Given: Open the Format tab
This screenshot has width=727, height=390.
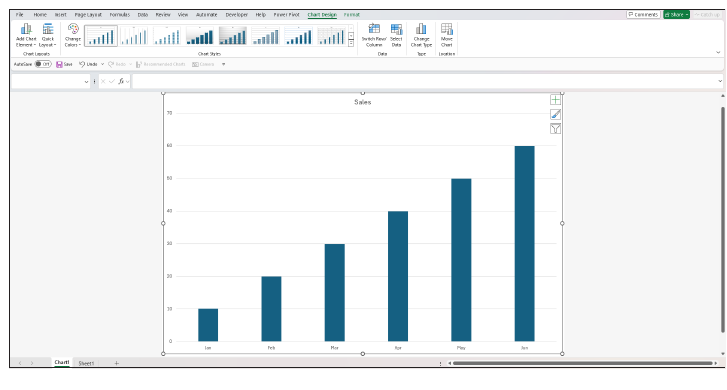Looking at the screenshot, I should coord(351,15).
